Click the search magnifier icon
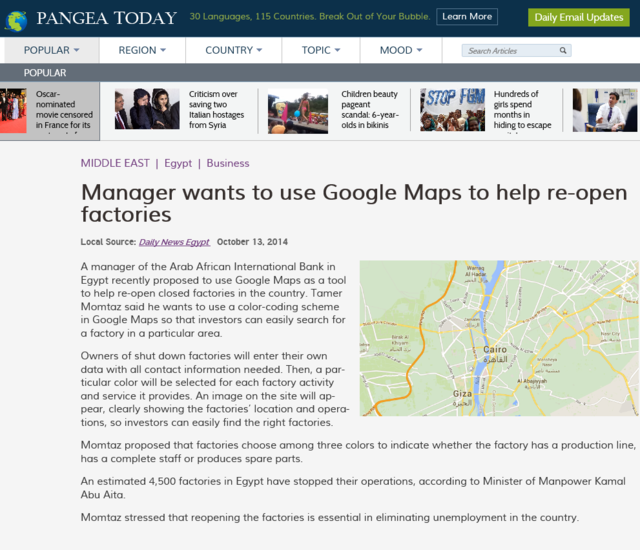 [563, 51]
